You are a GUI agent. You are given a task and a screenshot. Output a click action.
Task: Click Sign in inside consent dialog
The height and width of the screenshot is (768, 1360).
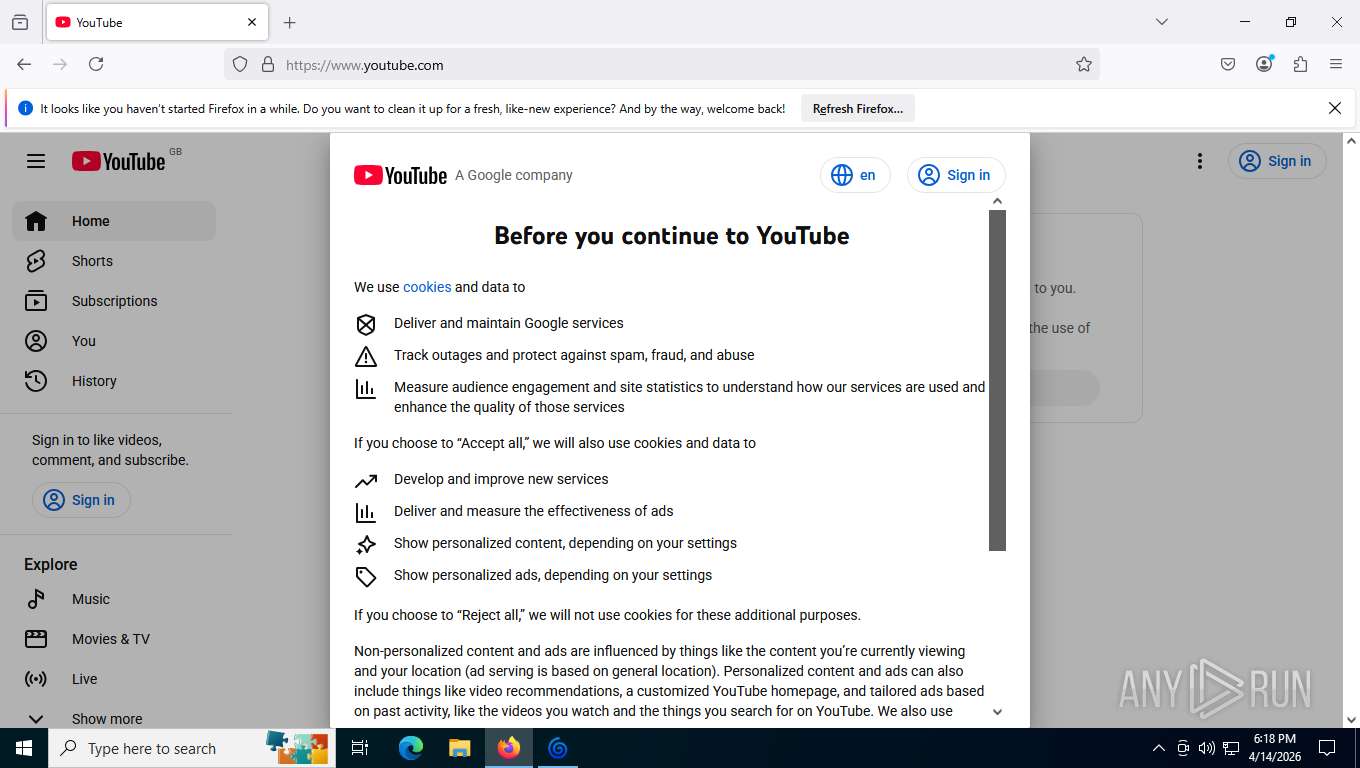click(x=956, y=175)
